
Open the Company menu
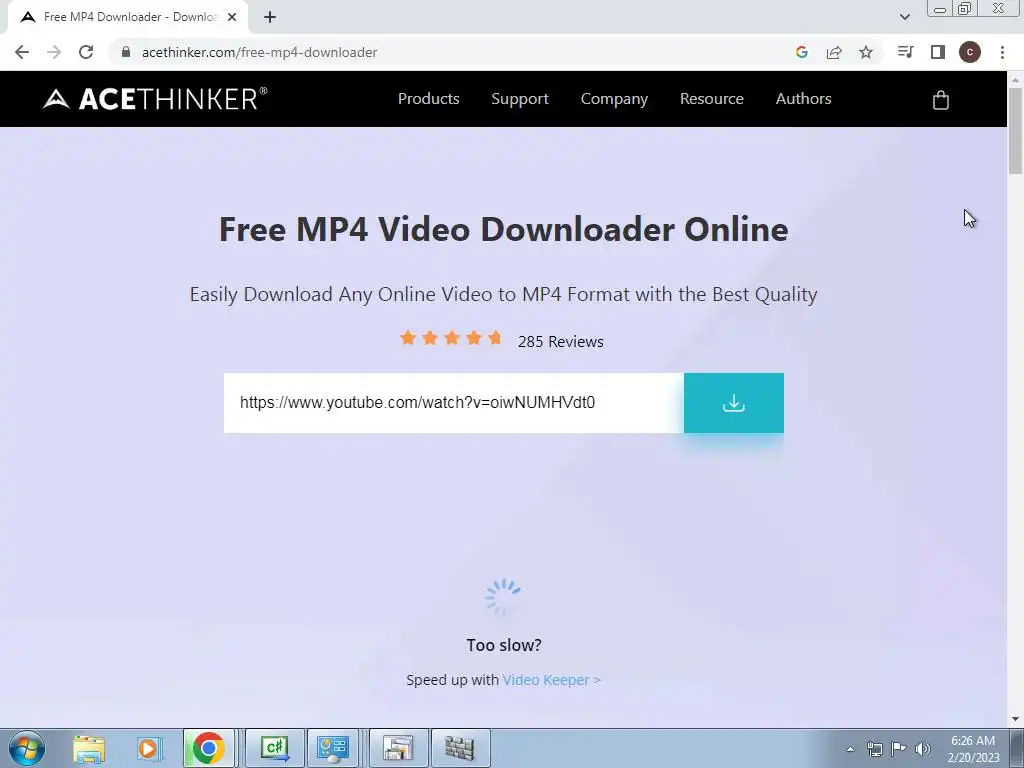(x=614, y=99)
